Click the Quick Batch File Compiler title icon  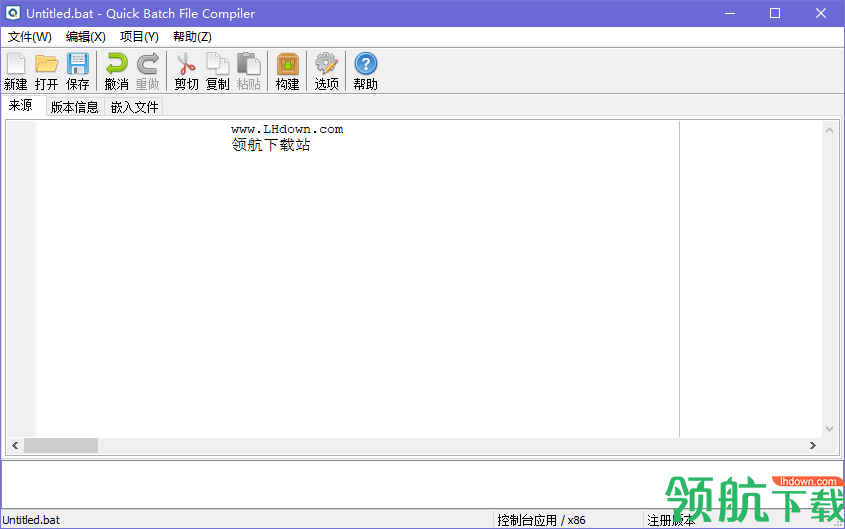click(x=12, y=13)
